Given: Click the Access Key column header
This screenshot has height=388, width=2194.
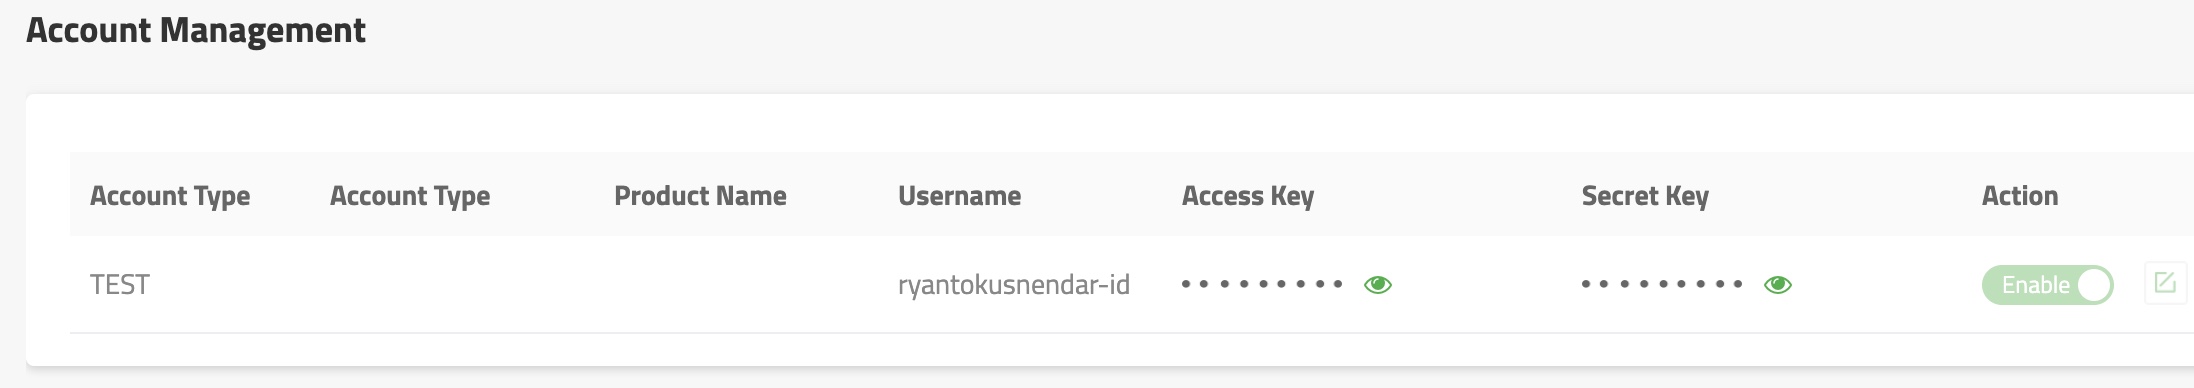Looking at the screenshot, I should pyautogui.click(x=1248, y=196).
